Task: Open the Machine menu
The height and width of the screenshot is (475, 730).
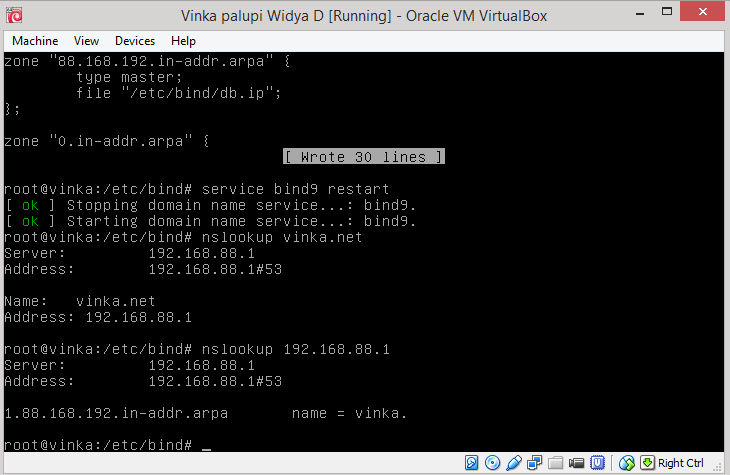Action: click(x=35, y=41)
